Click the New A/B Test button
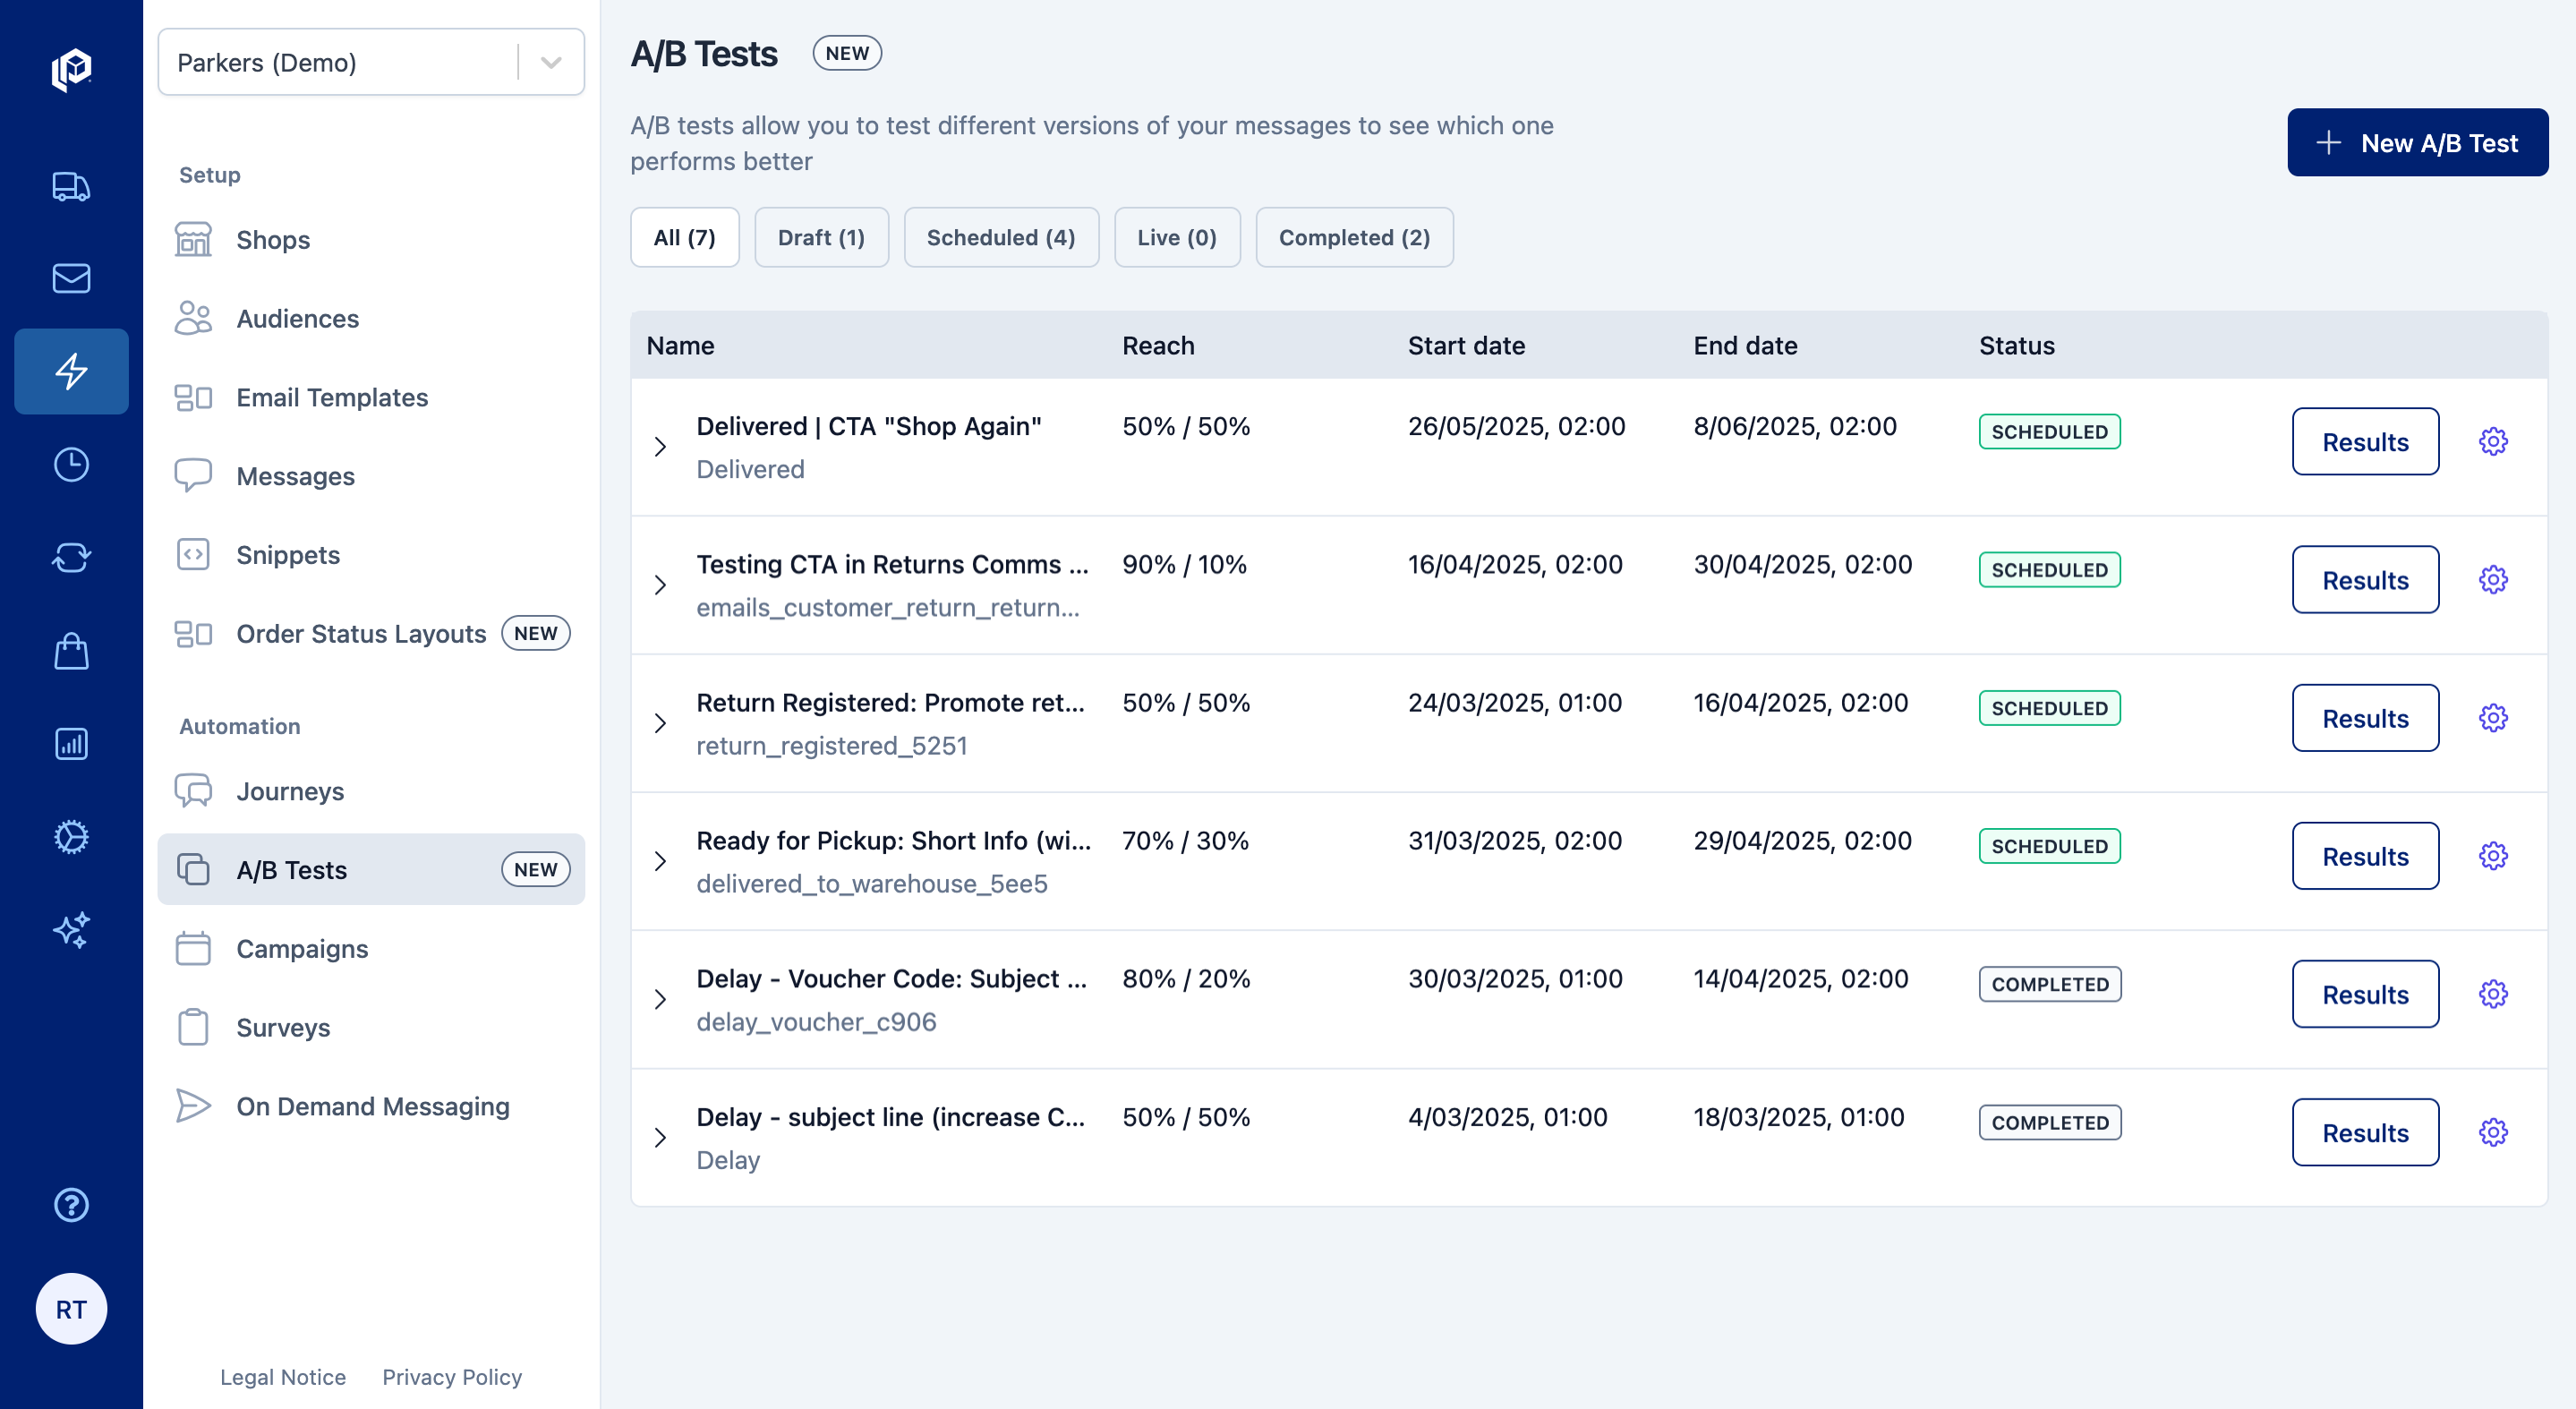2576x1409 pixels. point(2416,142)
